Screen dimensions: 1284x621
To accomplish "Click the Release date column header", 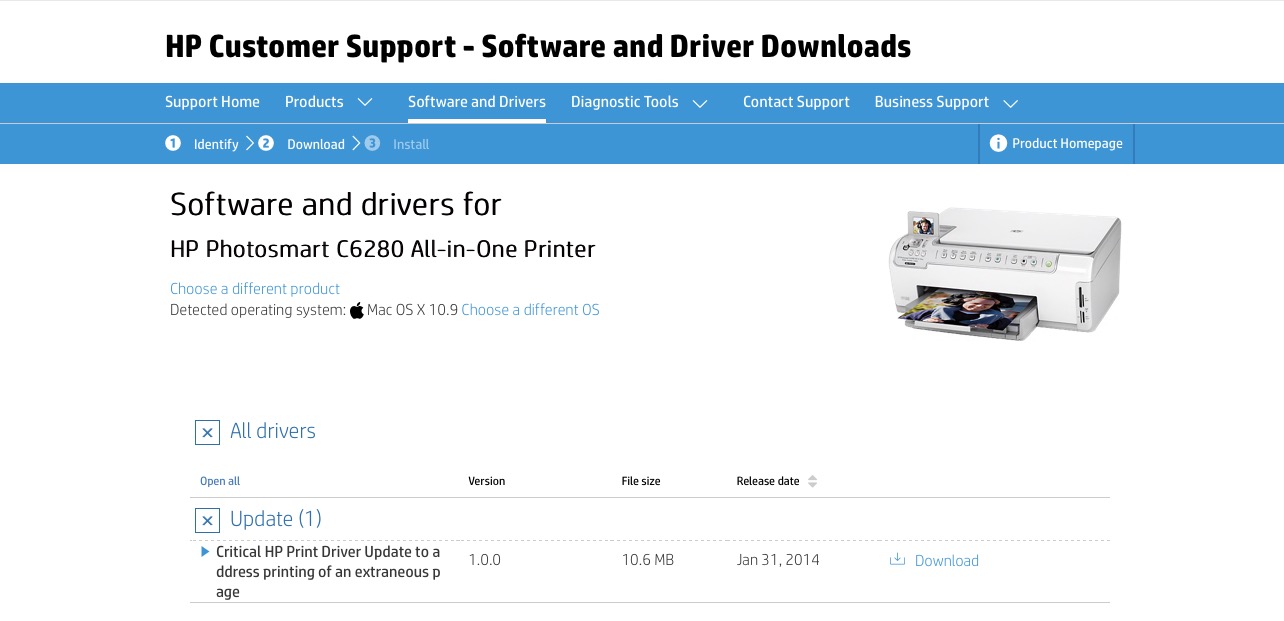I will pyautogui.click(x=768, y=481).
